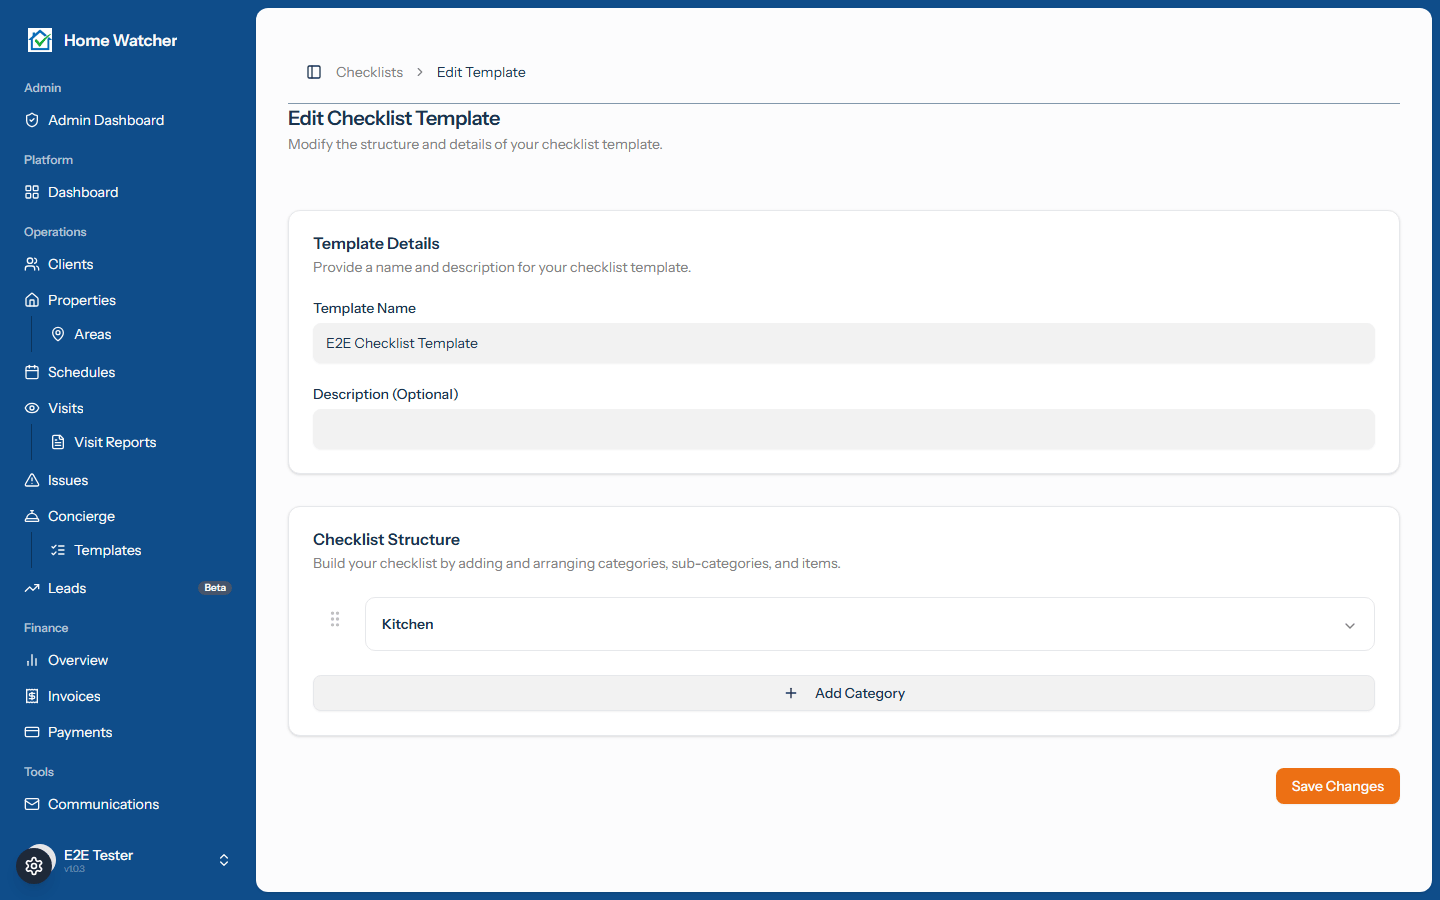Click the Visits eye icon
This screenshot has height=900, width=1440.
(32, 408)
